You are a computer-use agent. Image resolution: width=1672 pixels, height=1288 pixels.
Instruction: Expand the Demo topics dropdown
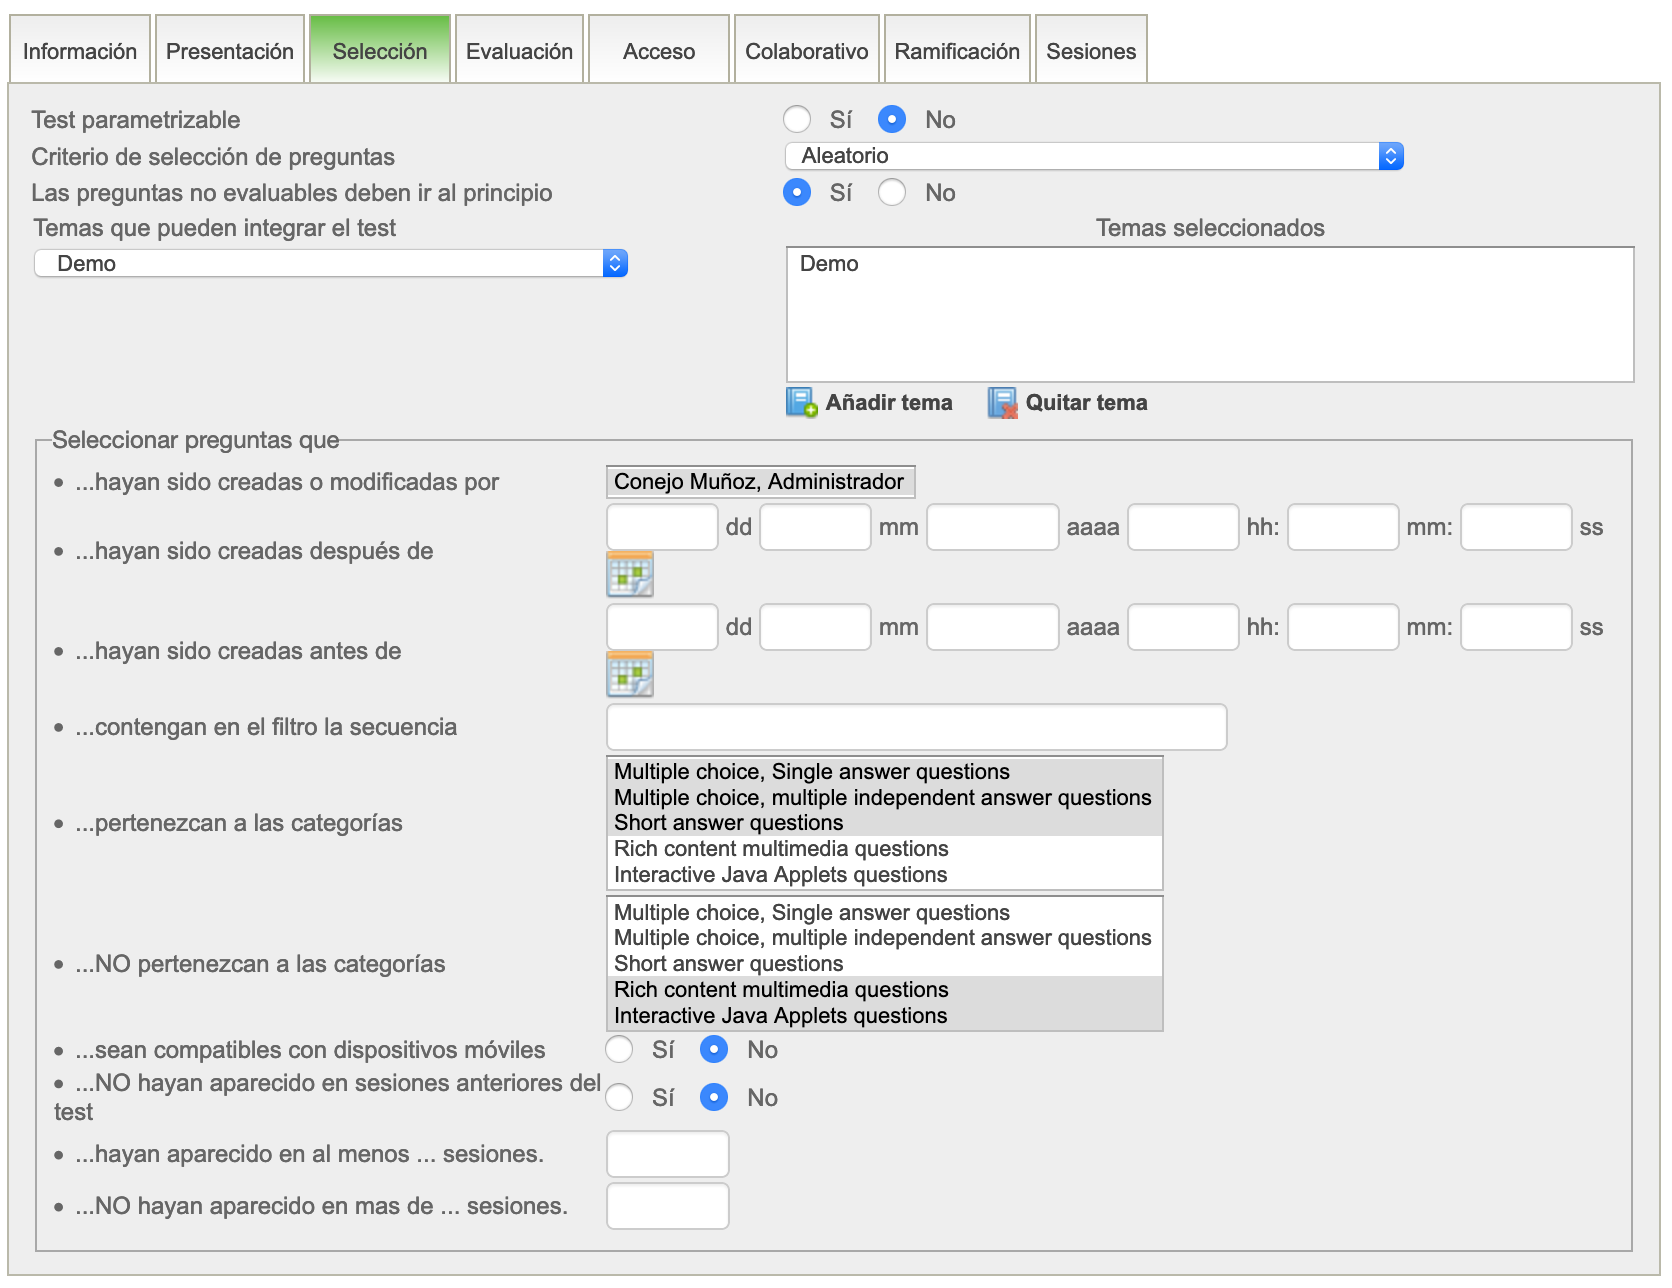pyautogui.click(x=331, y=264)
